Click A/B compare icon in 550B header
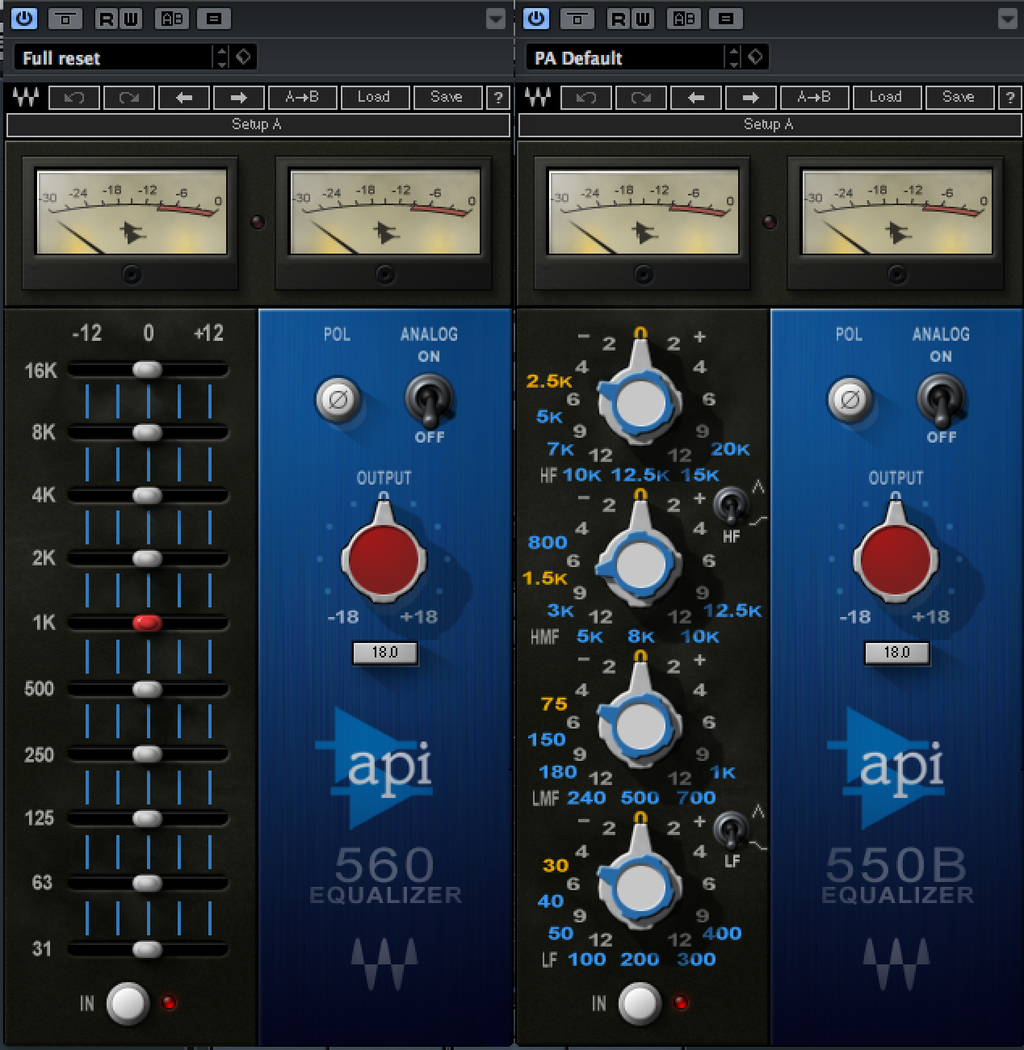The image size is (1024, 1050). pyautogui.click(x=684, y=19)
